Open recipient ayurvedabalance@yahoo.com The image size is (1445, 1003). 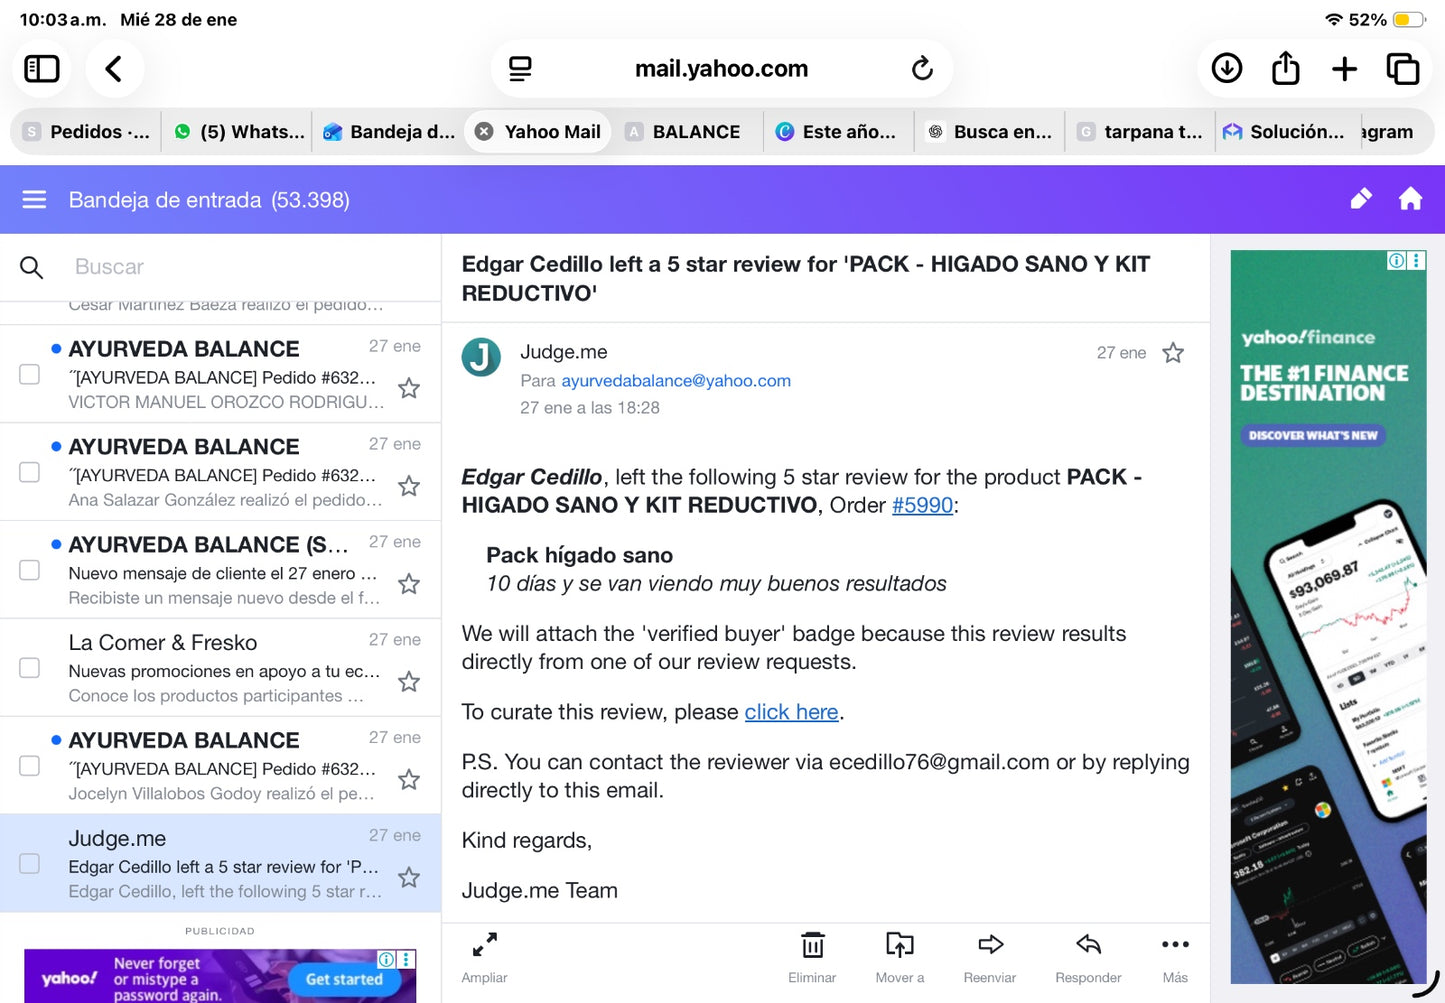click(676, 381)
